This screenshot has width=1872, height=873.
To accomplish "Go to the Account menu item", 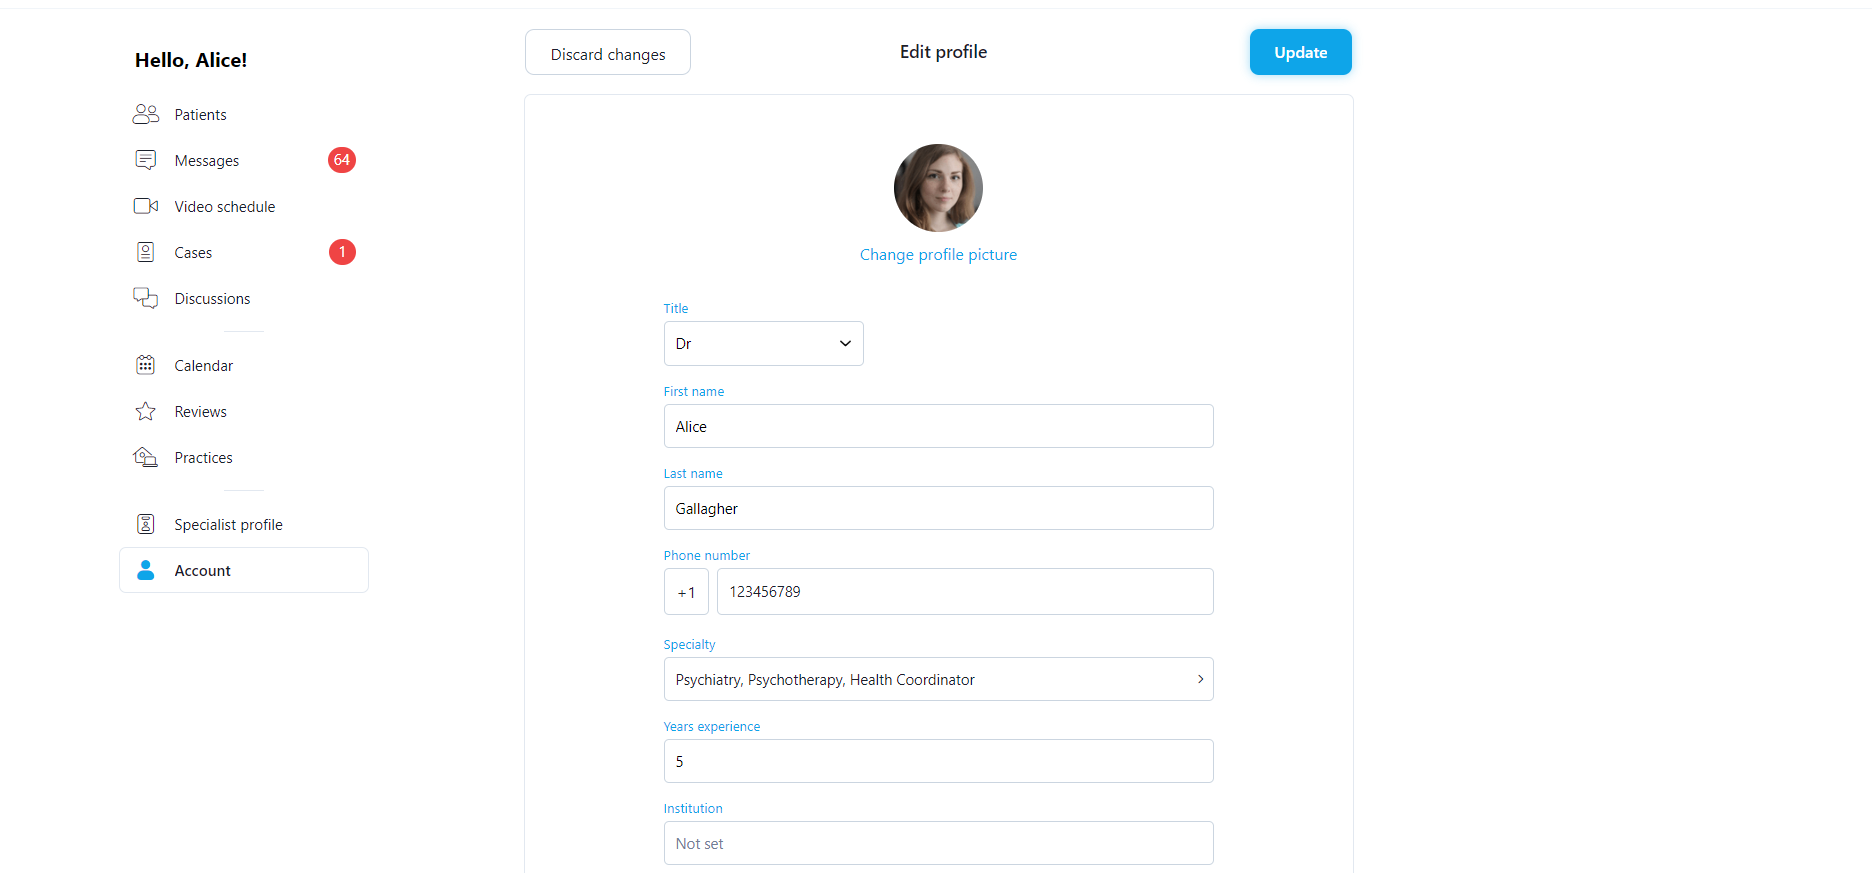I will coord(244,570).
